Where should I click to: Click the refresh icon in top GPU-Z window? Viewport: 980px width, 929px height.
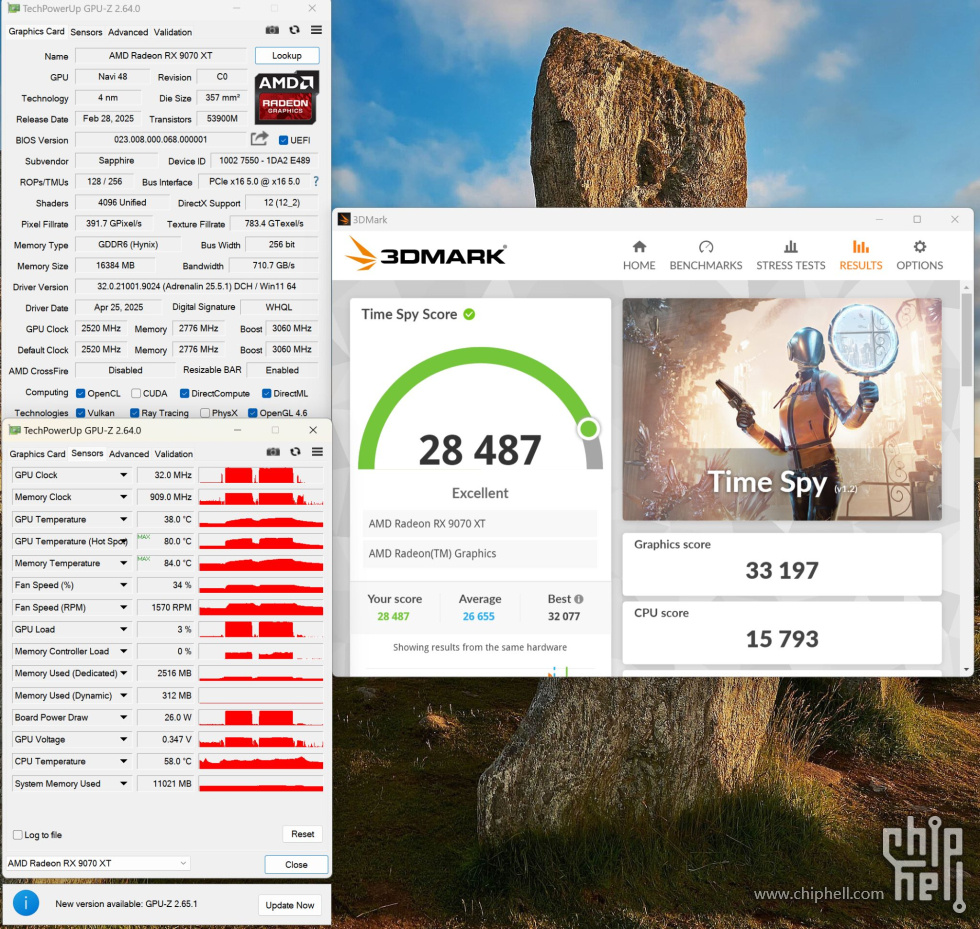click(294, 30)
